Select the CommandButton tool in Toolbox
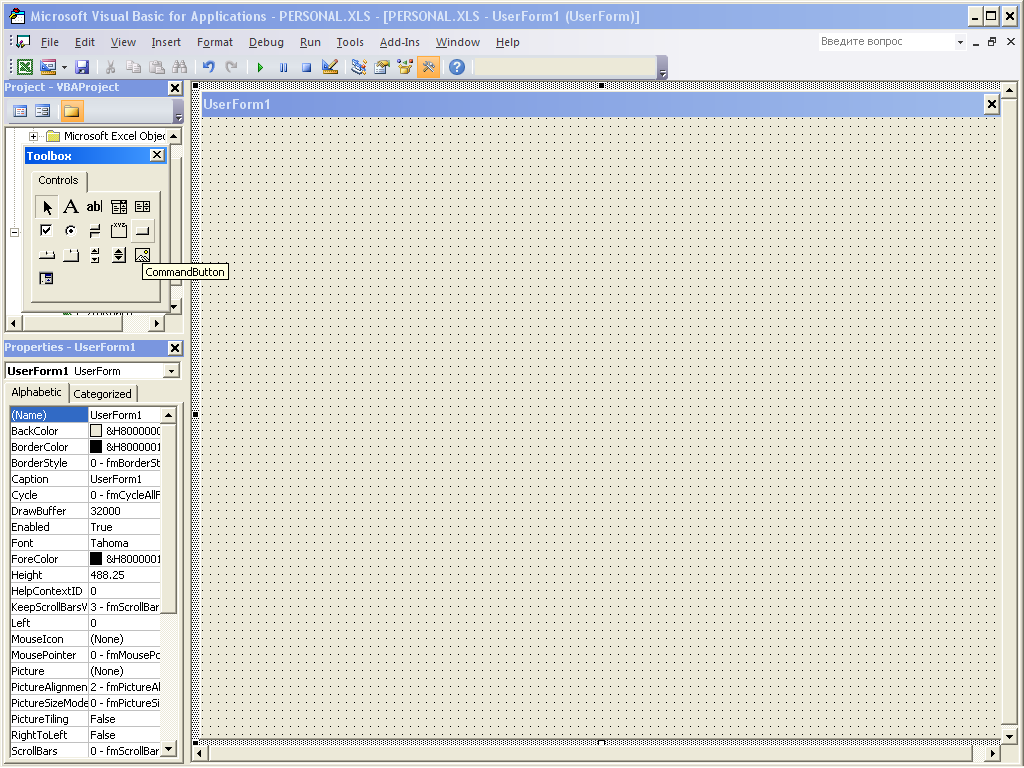The height and width of the screenshot is (768, 1024). 142,231
